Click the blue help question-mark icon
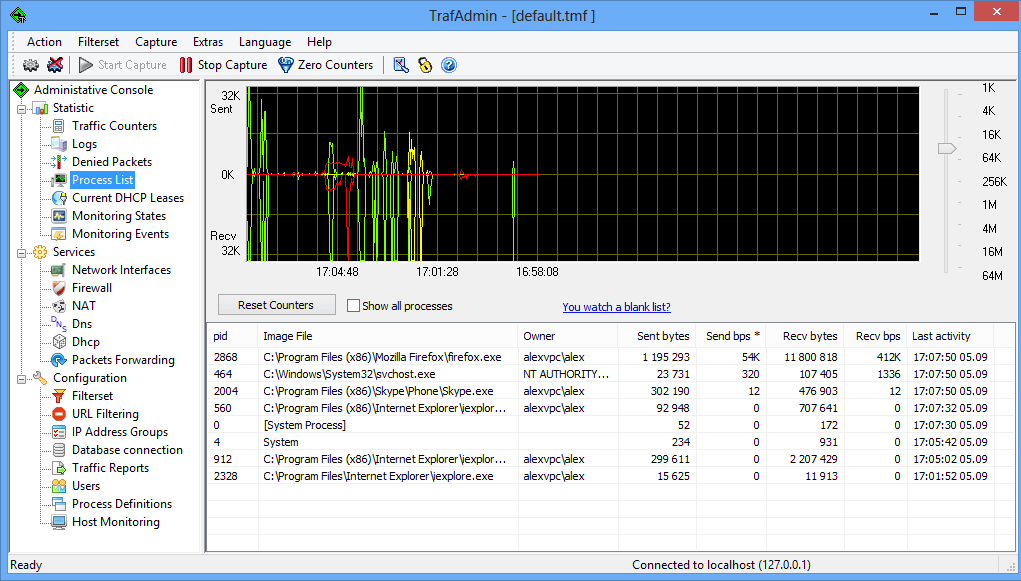The width and height of the screenshot is (1021, 581). [x=449, y=65]
